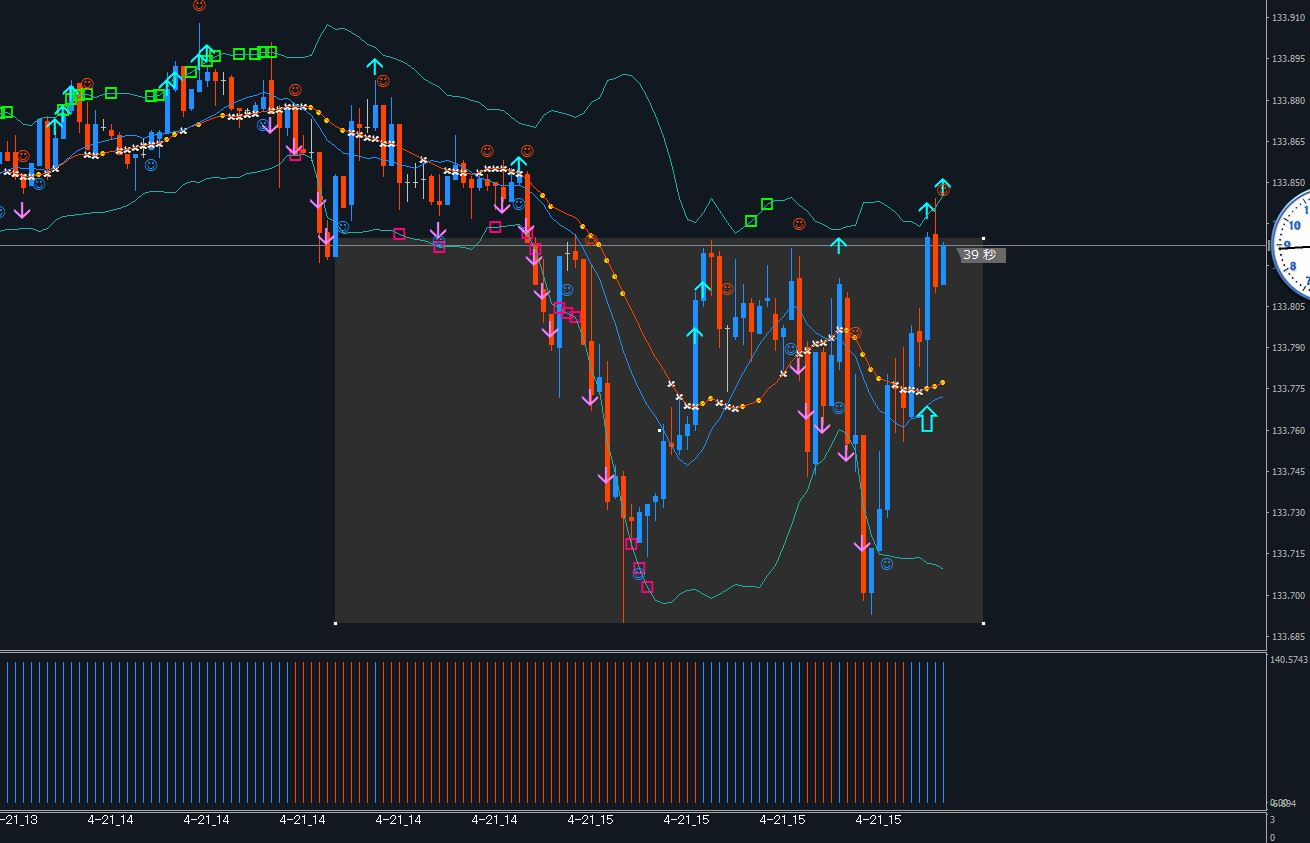The image size is (1310, 843).
Task: Open the analog clock widget at the right edge
Action: coord(1291,245)
